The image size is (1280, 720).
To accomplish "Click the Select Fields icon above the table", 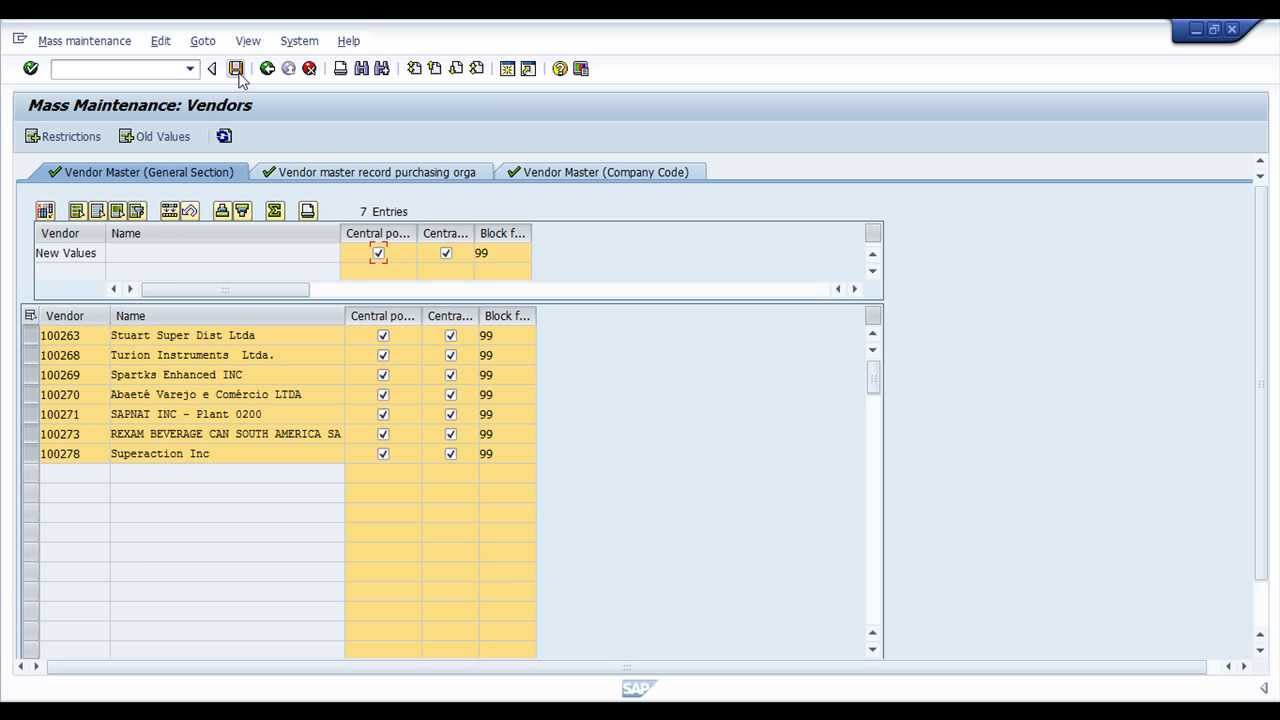I will click(45, 211).
